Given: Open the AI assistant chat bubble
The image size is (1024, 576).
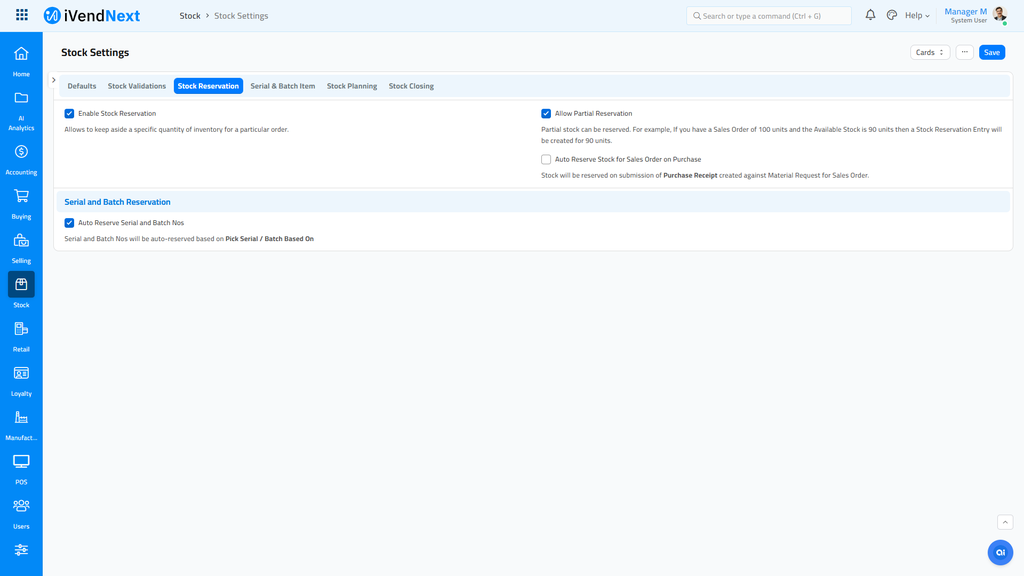Looking at the screenshot, I should click(x=1000, y=552).
